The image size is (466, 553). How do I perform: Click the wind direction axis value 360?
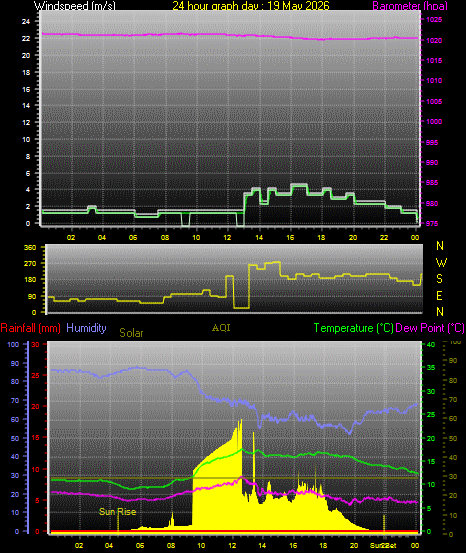pos(30,248)
